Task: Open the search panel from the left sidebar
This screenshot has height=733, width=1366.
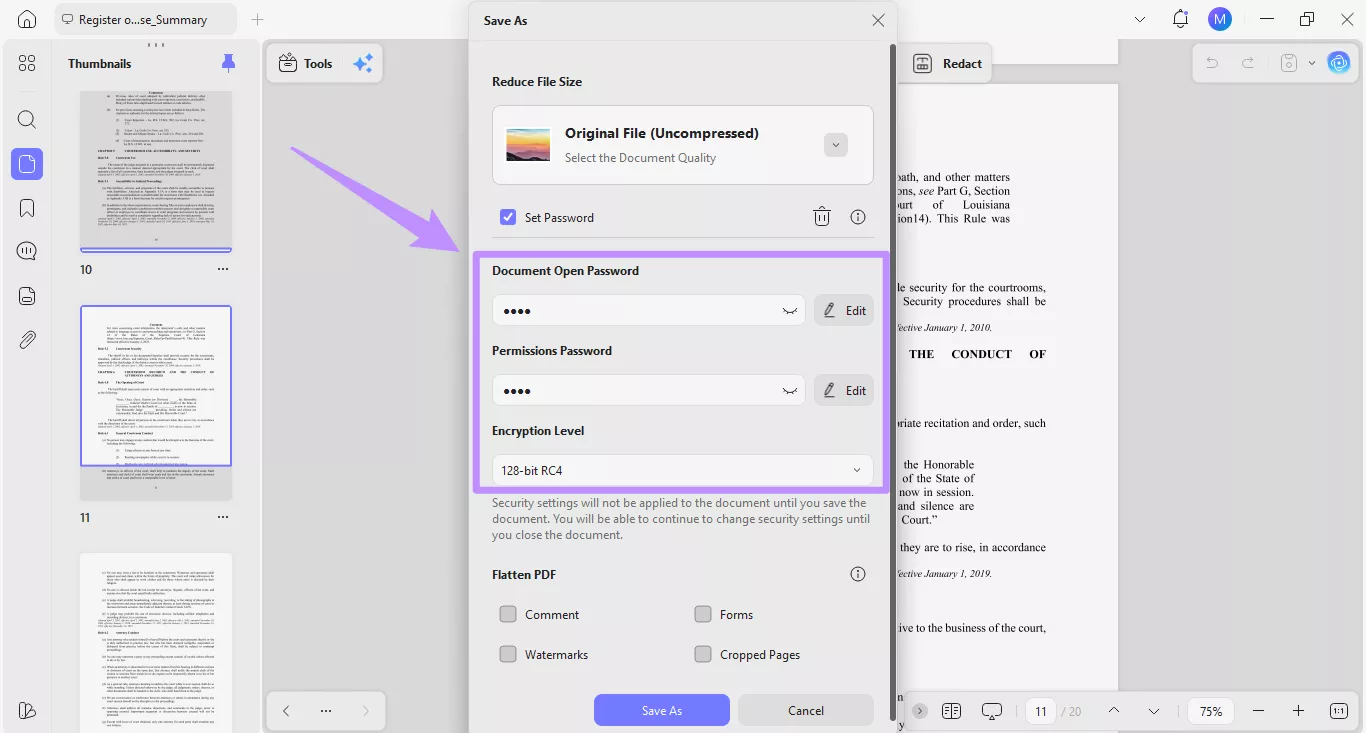Action: point(27,120)
